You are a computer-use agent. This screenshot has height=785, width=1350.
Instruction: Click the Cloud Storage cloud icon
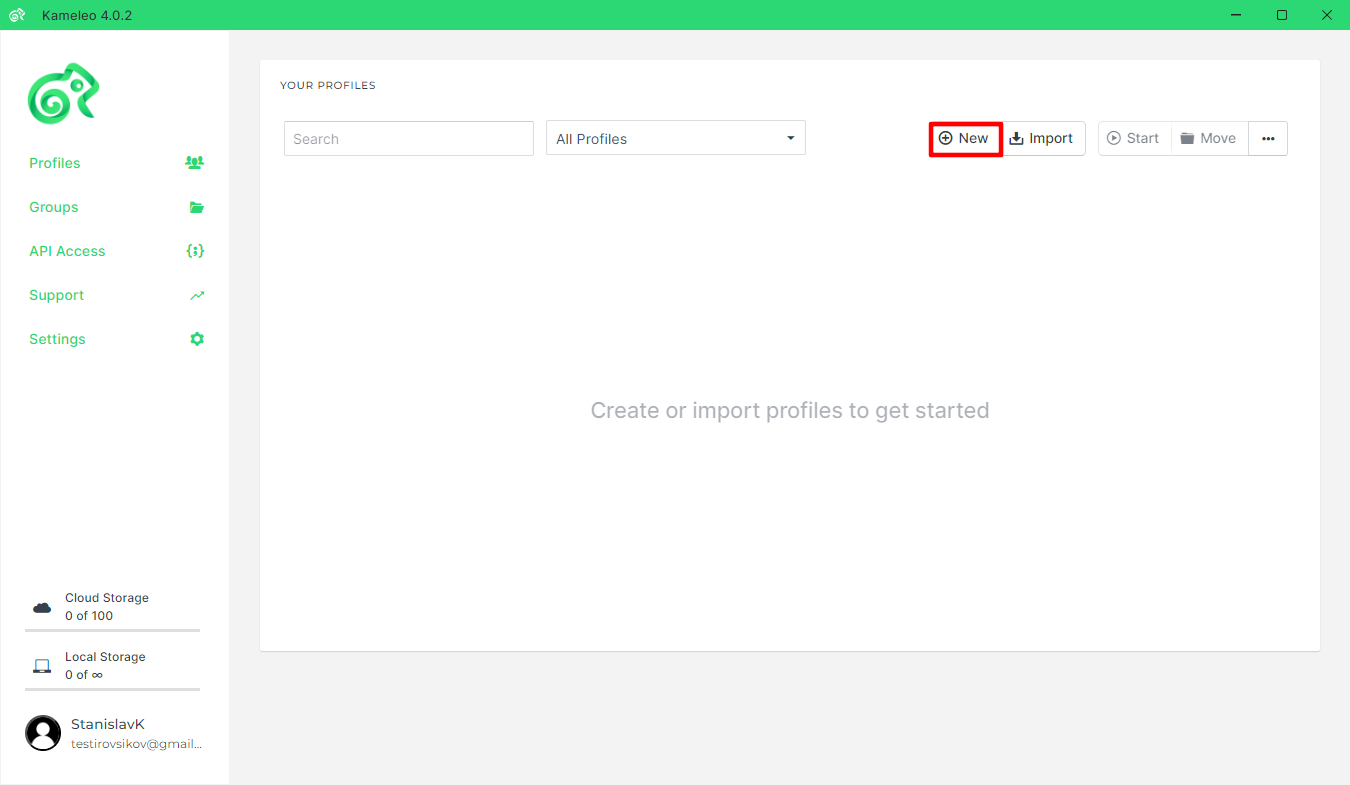[x=42, y=607]
